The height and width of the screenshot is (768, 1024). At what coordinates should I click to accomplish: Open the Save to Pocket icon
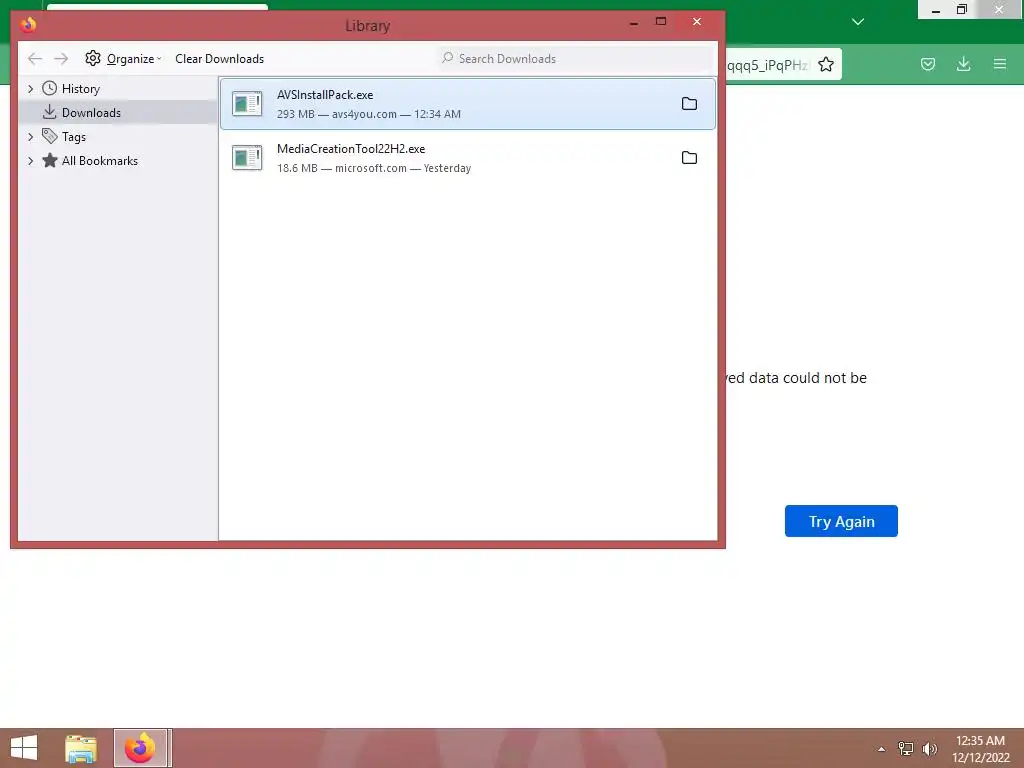click(928, 64)
